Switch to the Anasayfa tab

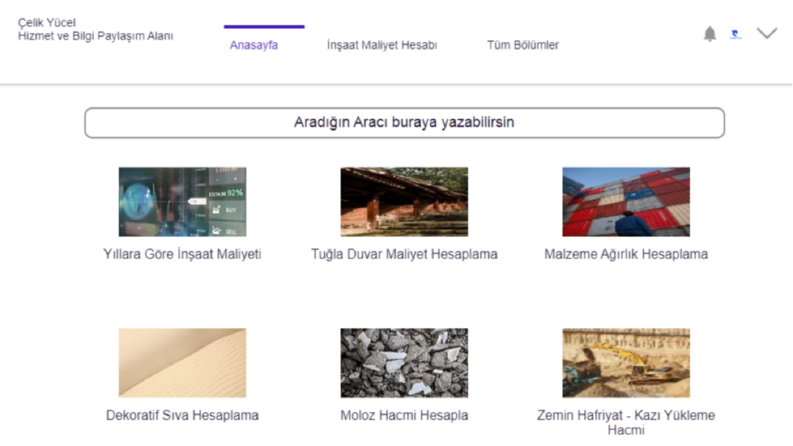254,45
